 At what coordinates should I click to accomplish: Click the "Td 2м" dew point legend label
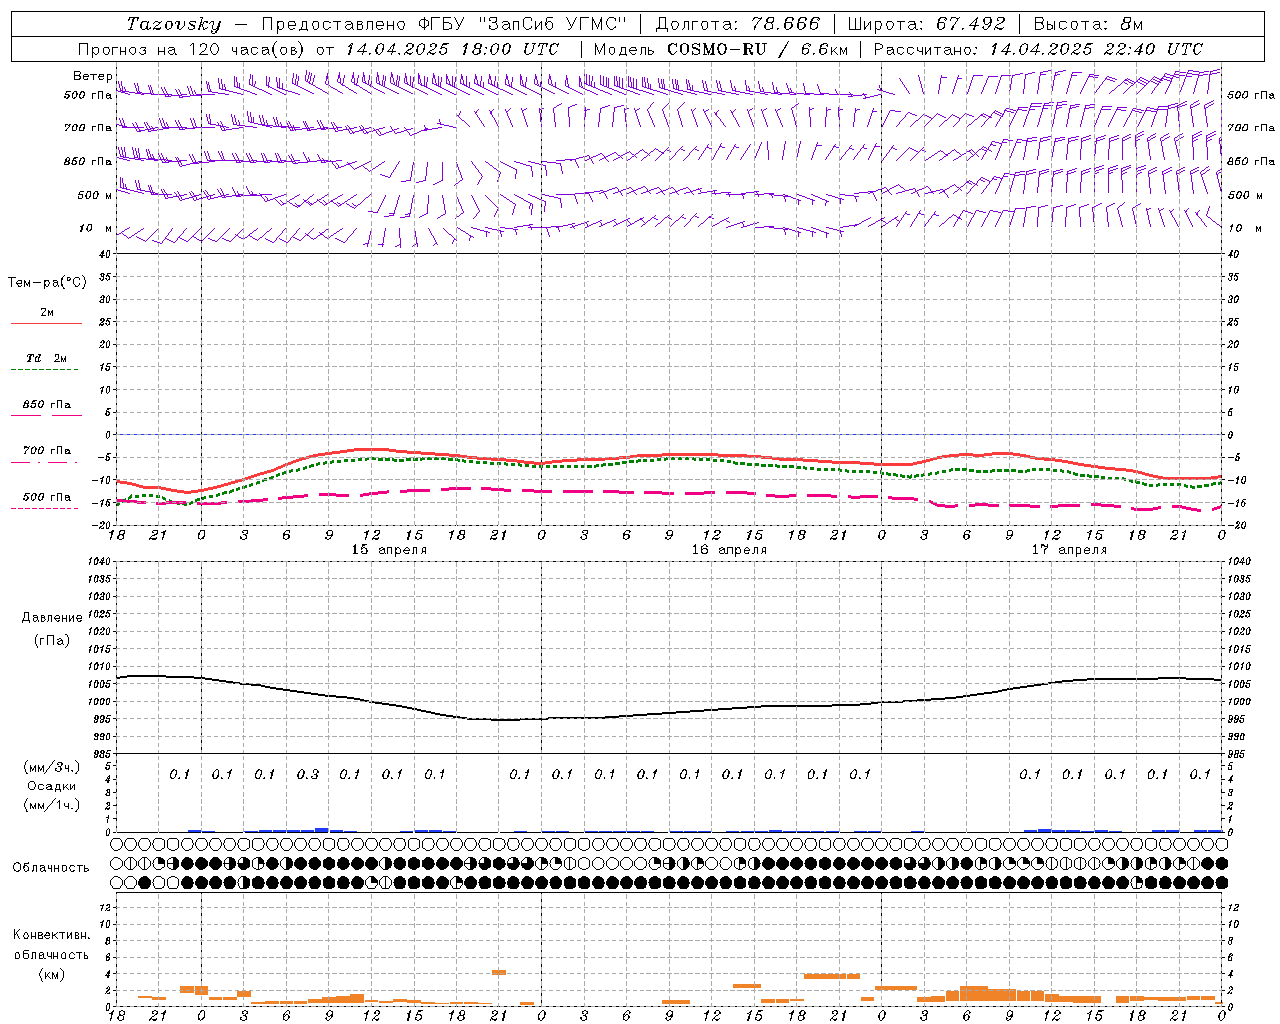pos(46,358)
